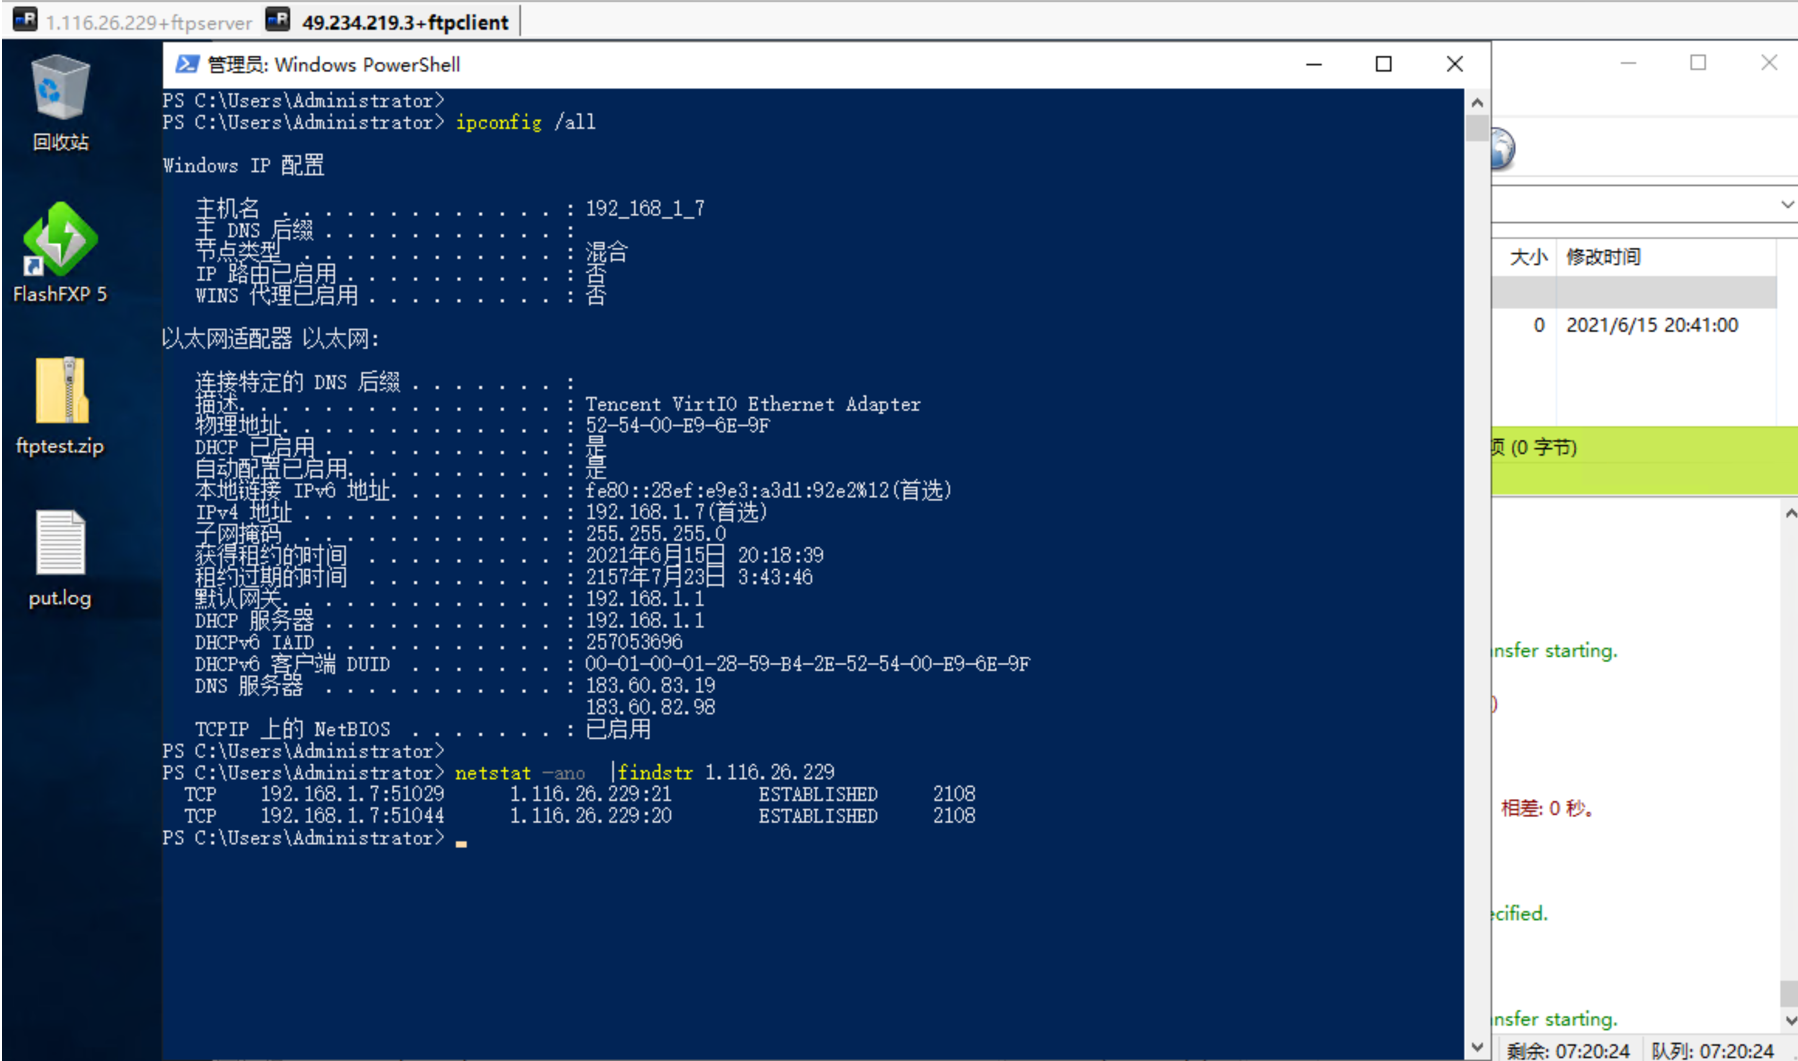Maximize the FlashFXP background window
The image size is (1798, 1061).
coord(1698,63)
